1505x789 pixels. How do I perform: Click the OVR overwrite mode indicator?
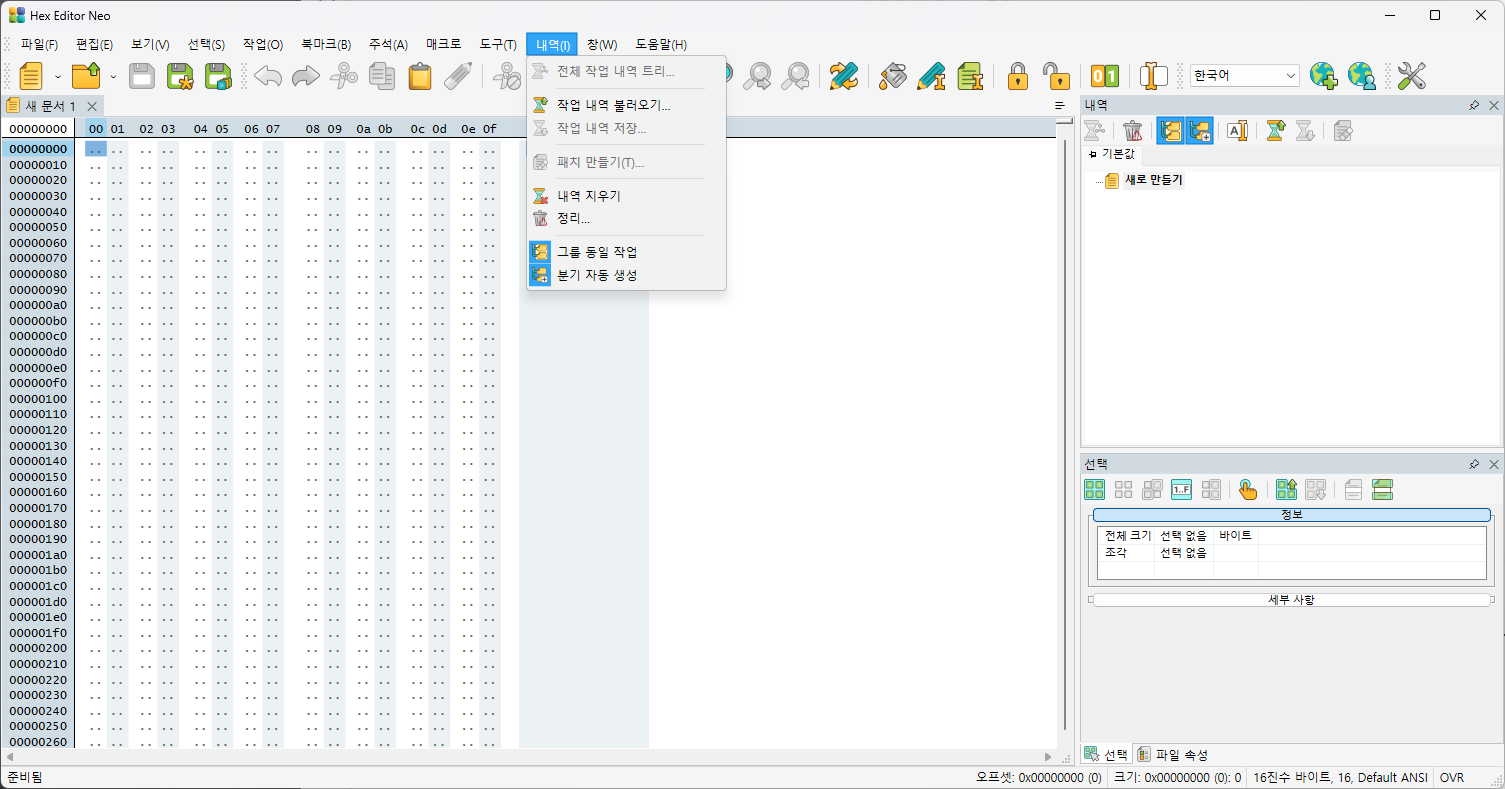tap(1452, 777)
